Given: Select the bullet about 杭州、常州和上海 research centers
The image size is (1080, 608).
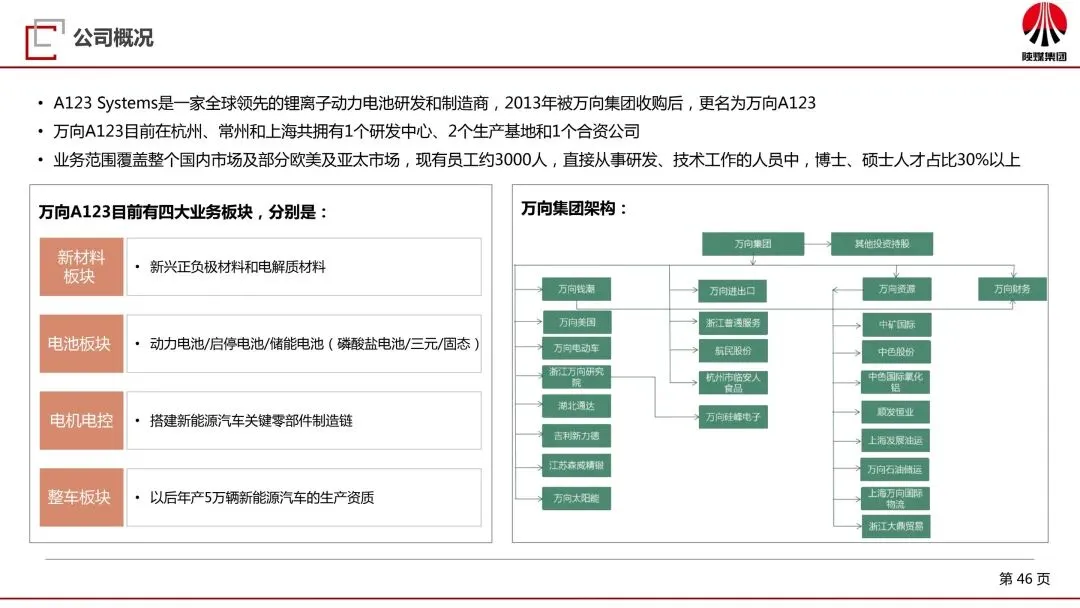Looking at the screenshot, I should (346, 132).
